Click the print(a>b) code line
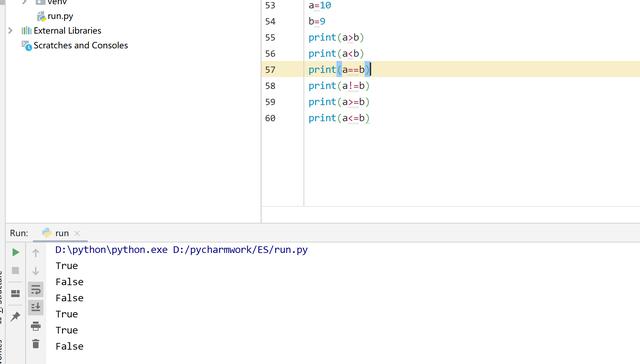 point(336,38)
